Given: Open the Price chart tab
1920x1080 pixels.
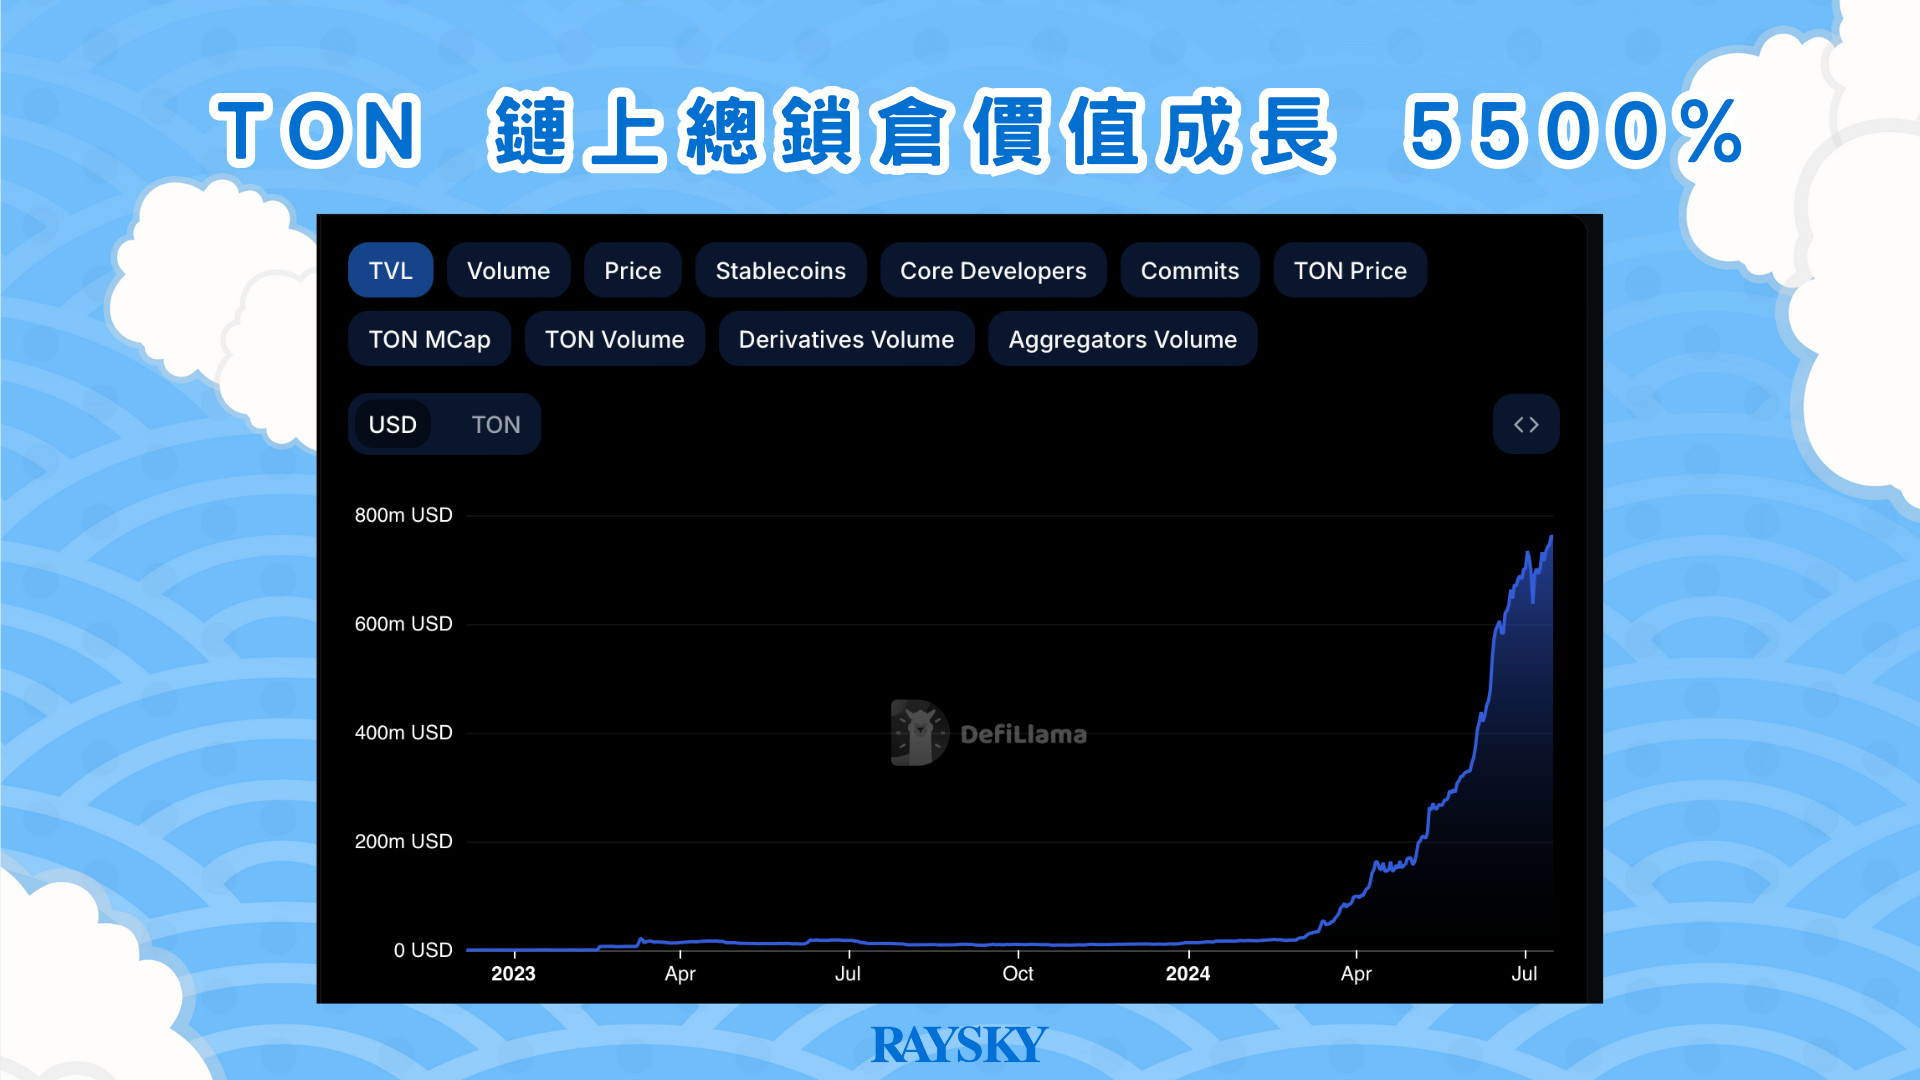Looking at the screenshot, I should pos(632,270).
